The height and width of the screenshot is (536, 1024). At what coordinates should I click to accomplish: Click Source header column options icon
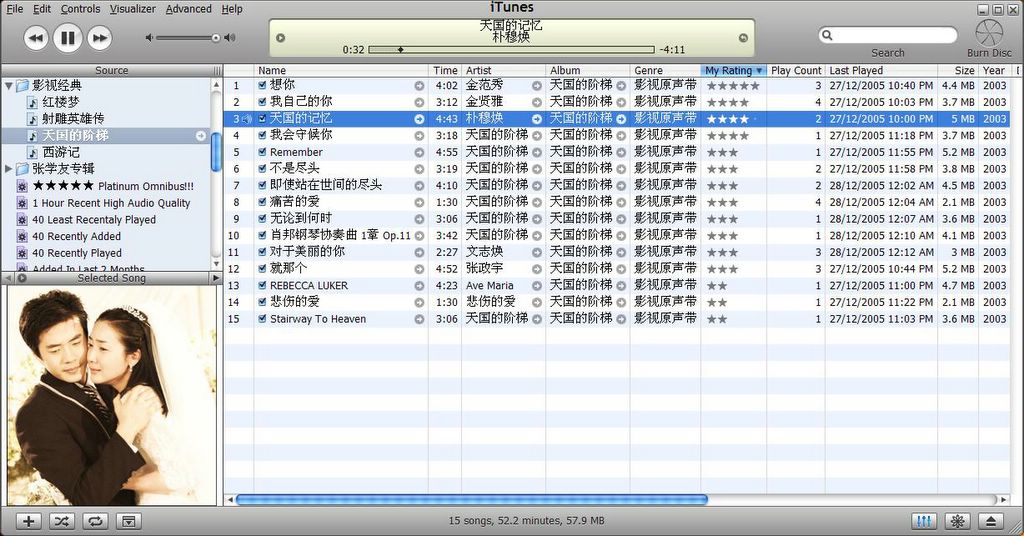[x=217, y=71]
